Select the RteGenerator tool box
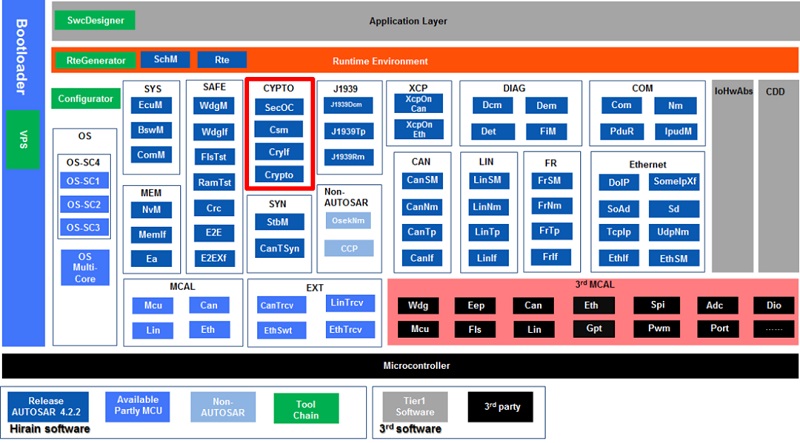The image size is (800, 443). pos(95,60)
